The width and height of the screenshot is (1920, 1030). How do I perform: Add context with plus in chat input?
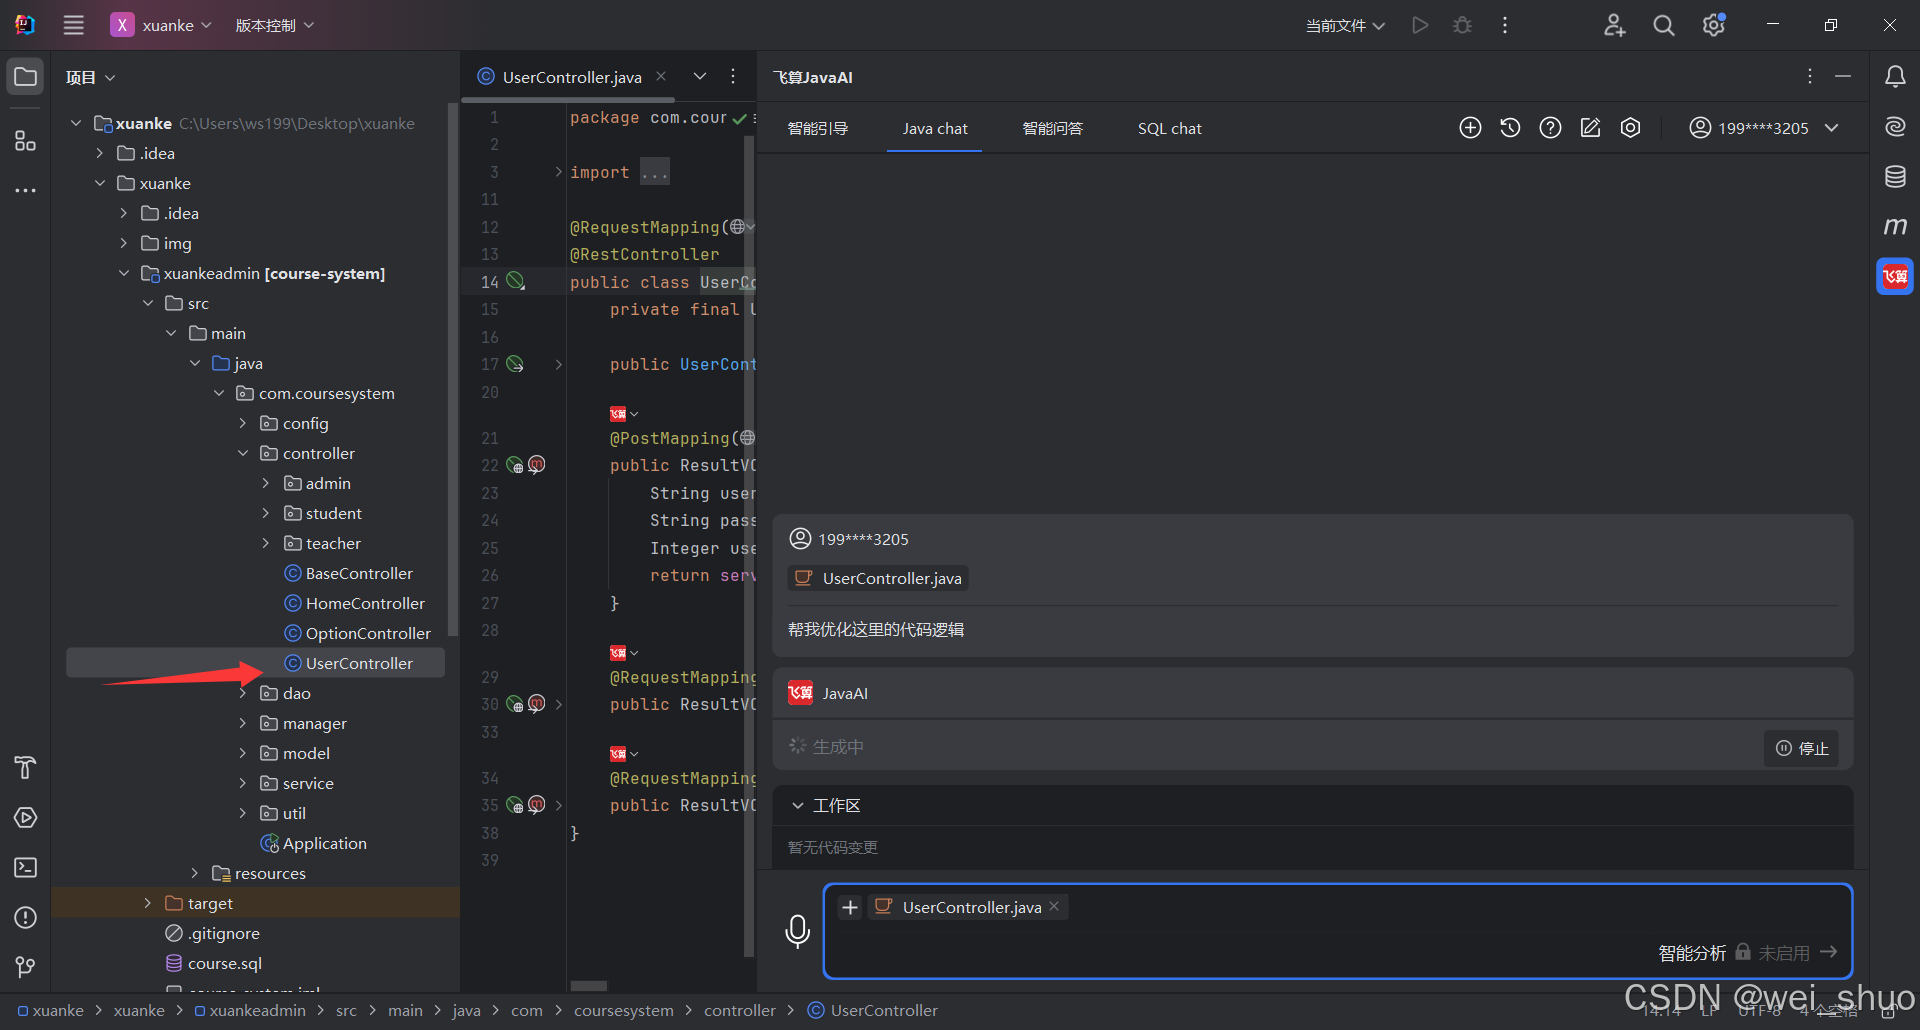point(850,907)
